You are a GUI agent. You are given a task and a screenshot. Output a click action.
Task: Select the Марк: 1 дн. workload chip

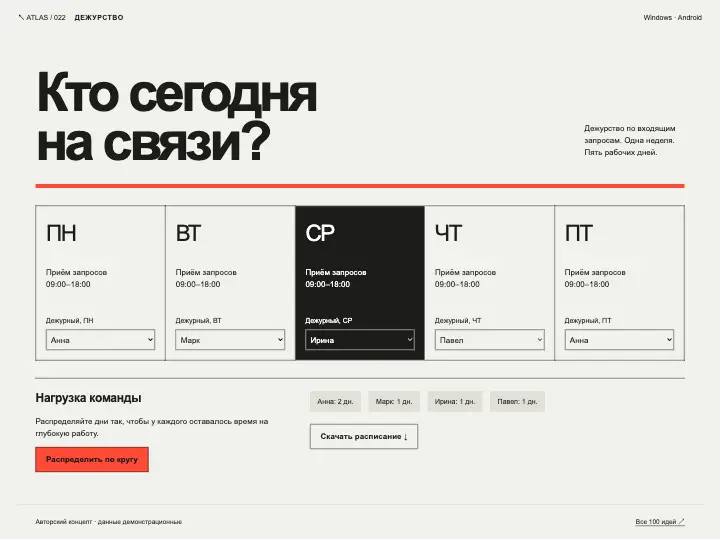click(x=394, y=401)
